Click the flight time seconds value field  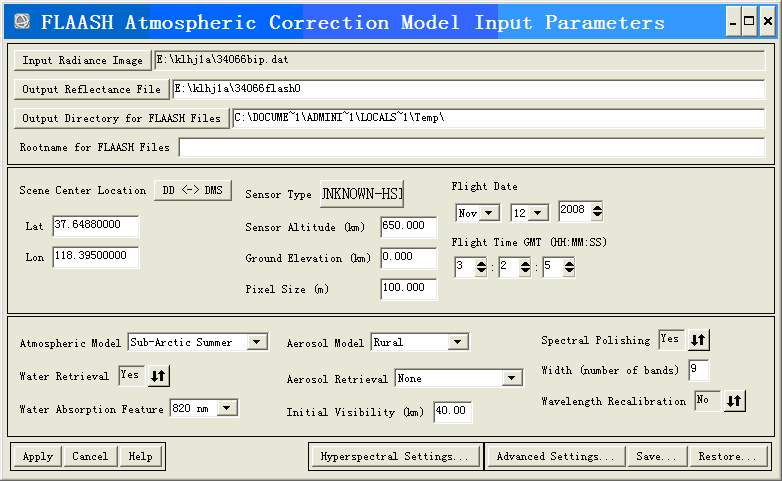click(x=553, y=267)
